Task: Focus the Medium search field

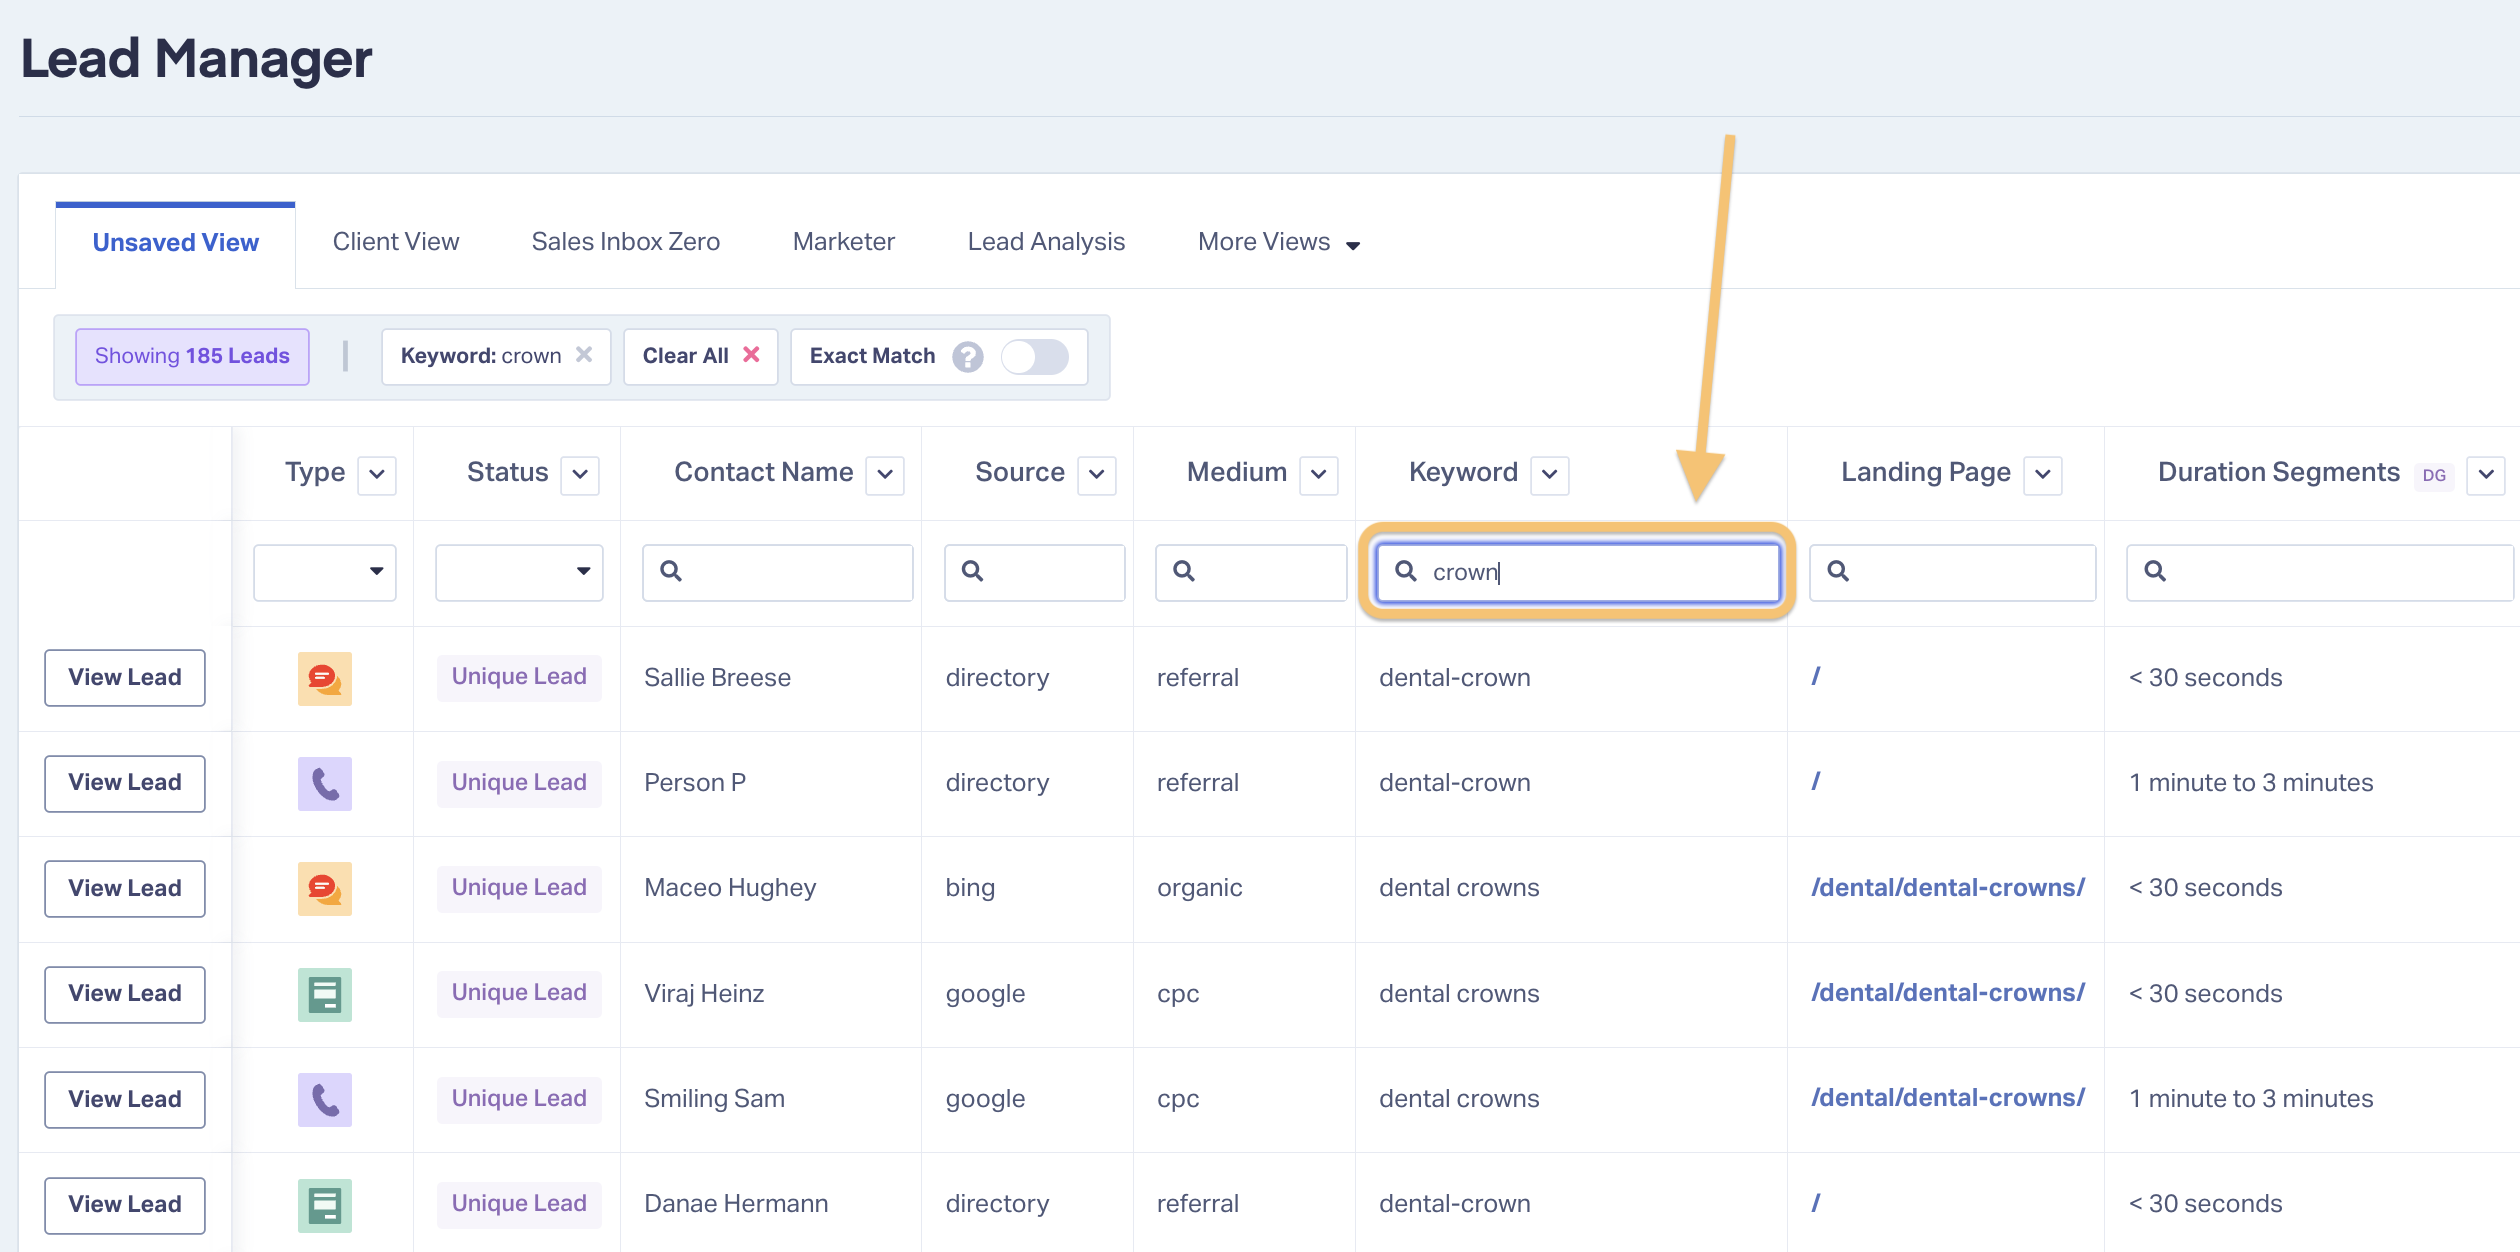Action: point(1251,572)
